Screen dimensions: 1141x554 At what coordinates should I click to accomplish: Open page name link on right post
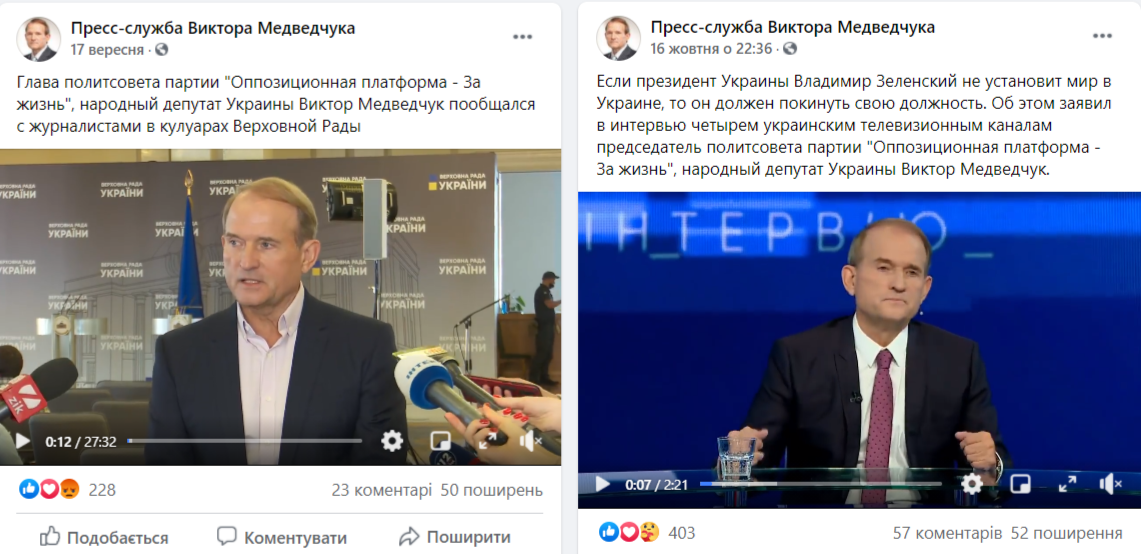[792, 27]
